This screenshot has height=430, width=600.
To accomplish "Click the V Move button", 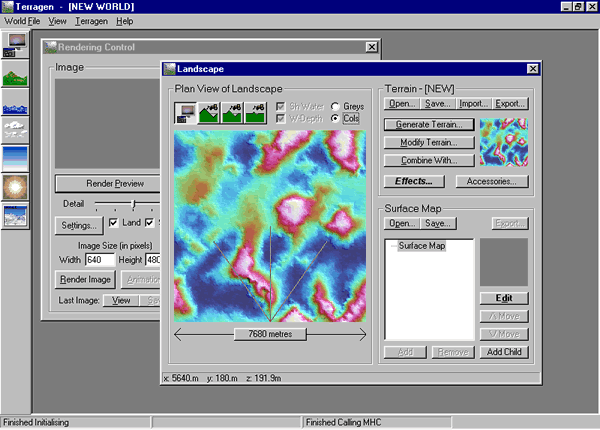I will pyautogui.click(x=504, y=334).
